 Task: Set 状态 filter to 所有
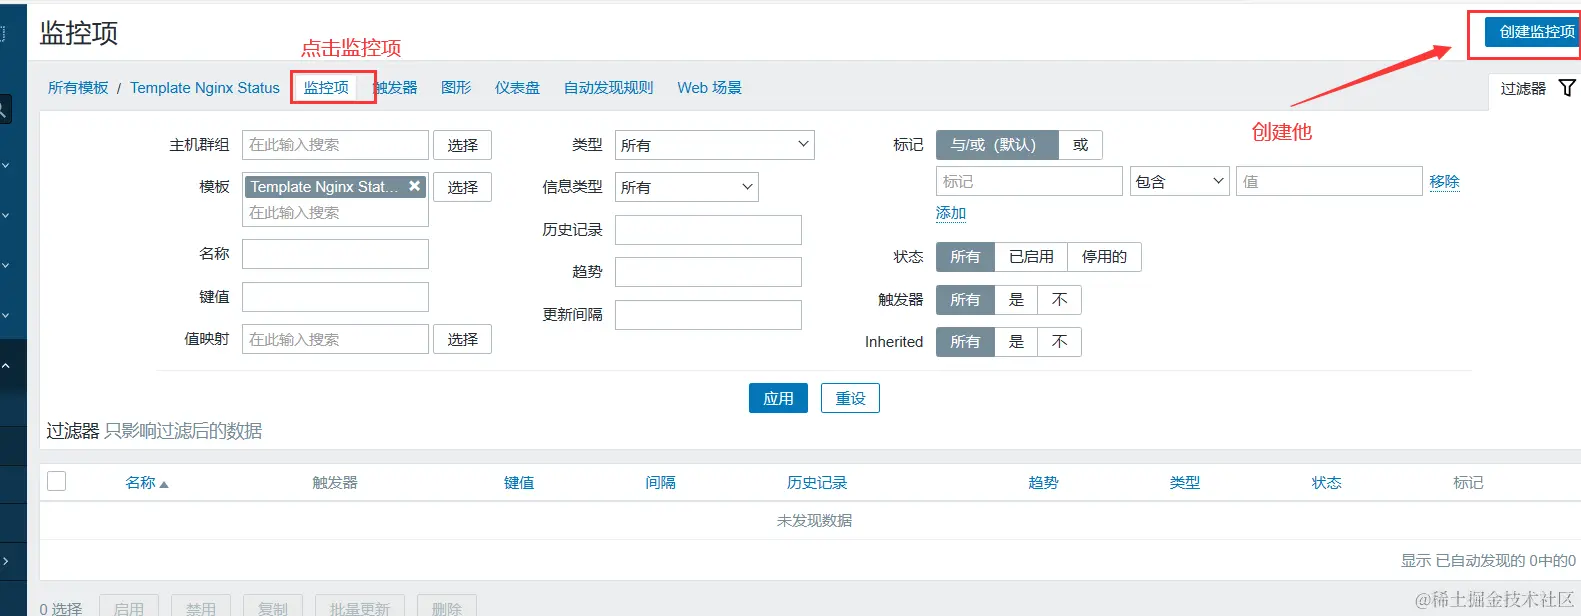[965, 257]
